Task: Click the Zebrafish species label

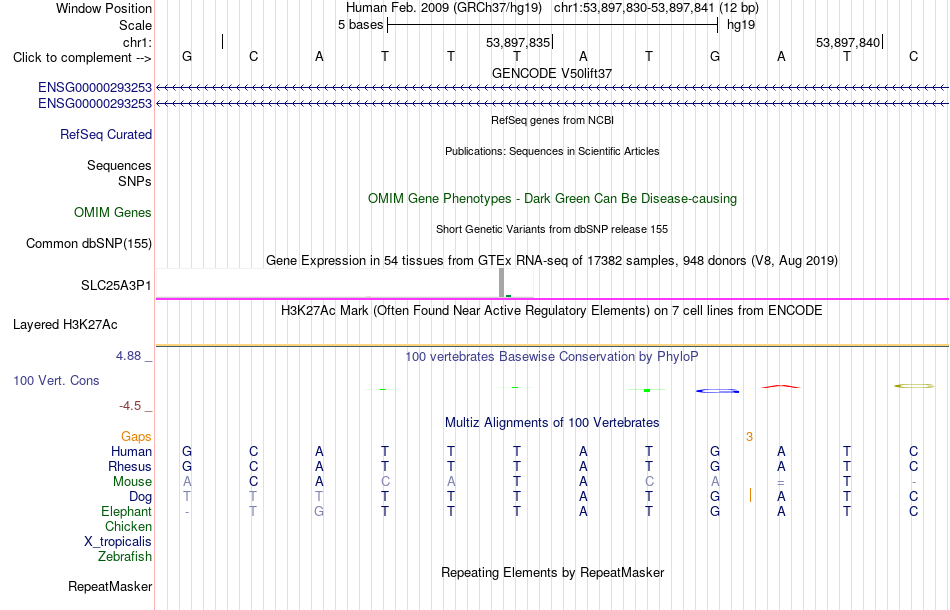Action: click(125, 557)
